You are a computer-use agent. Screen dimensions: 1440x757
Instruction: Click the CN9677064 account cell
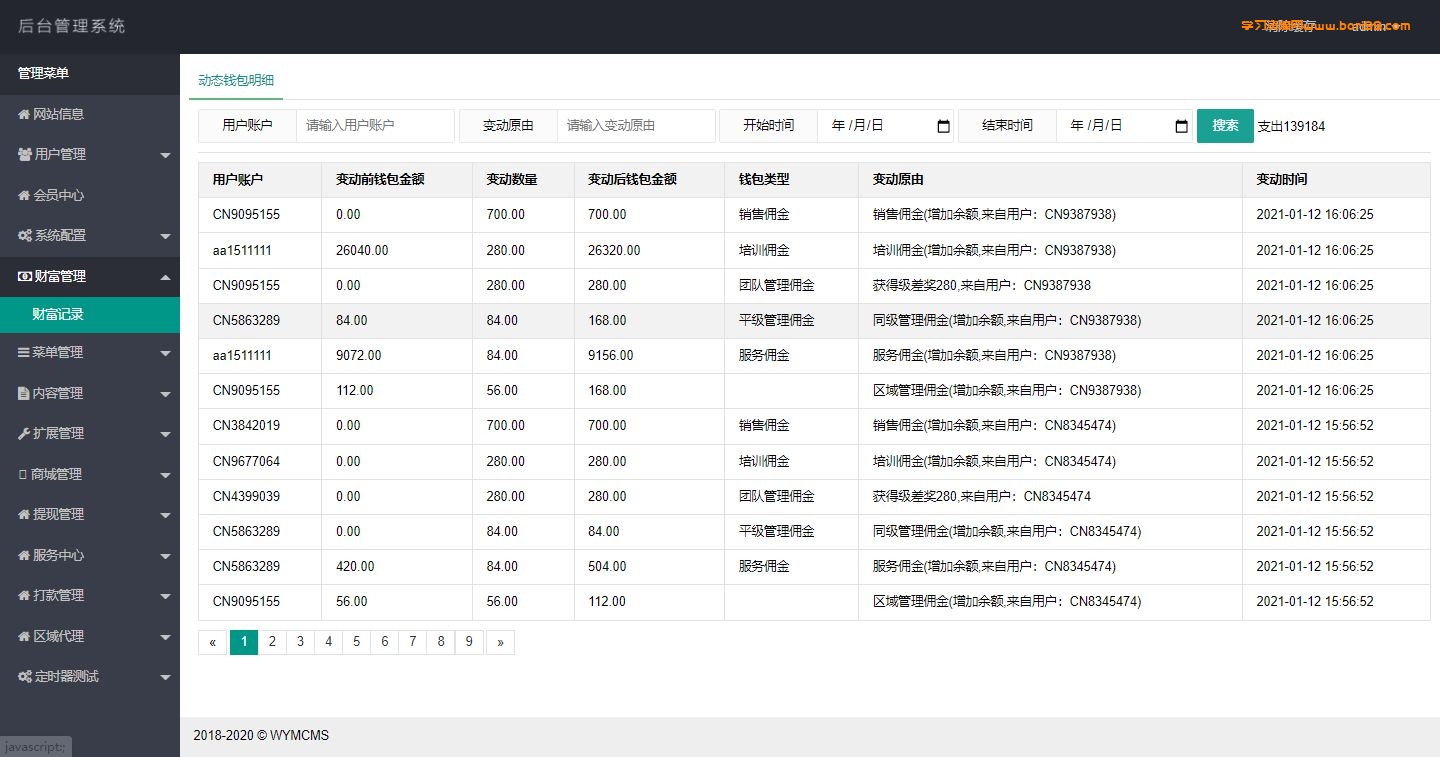(260, 461)
